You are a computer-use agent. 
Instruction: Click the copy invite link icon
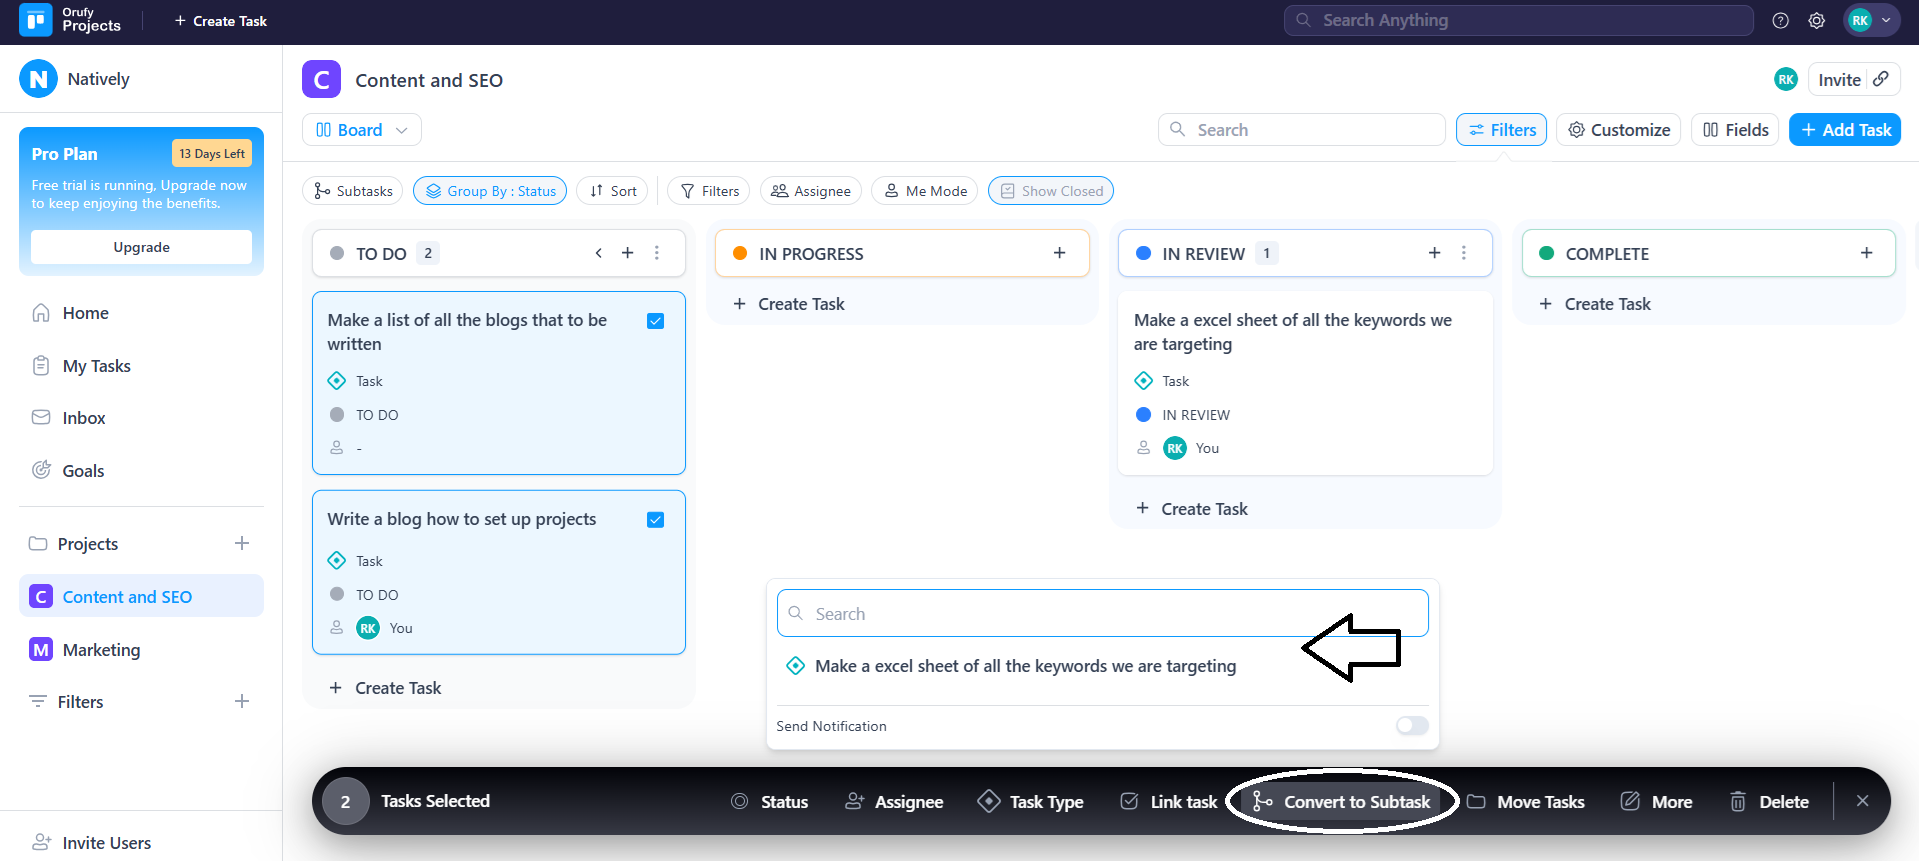click(1881, 79)
